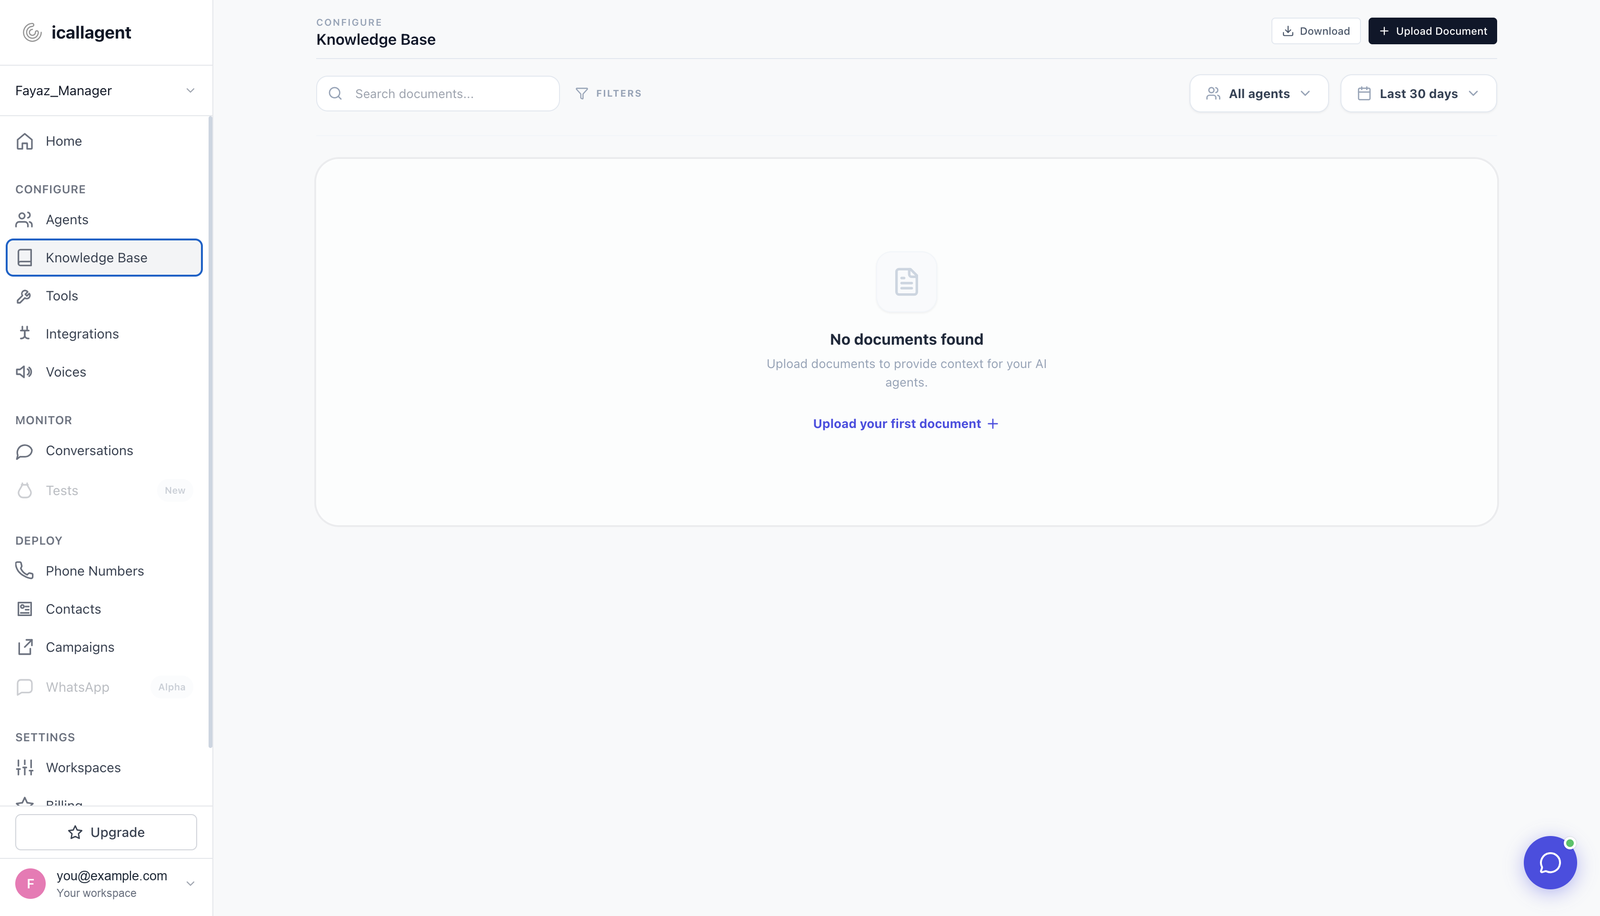Click the pink F user avatar
The width and height of the screenshot is (1600, 916).
[30, 884]
